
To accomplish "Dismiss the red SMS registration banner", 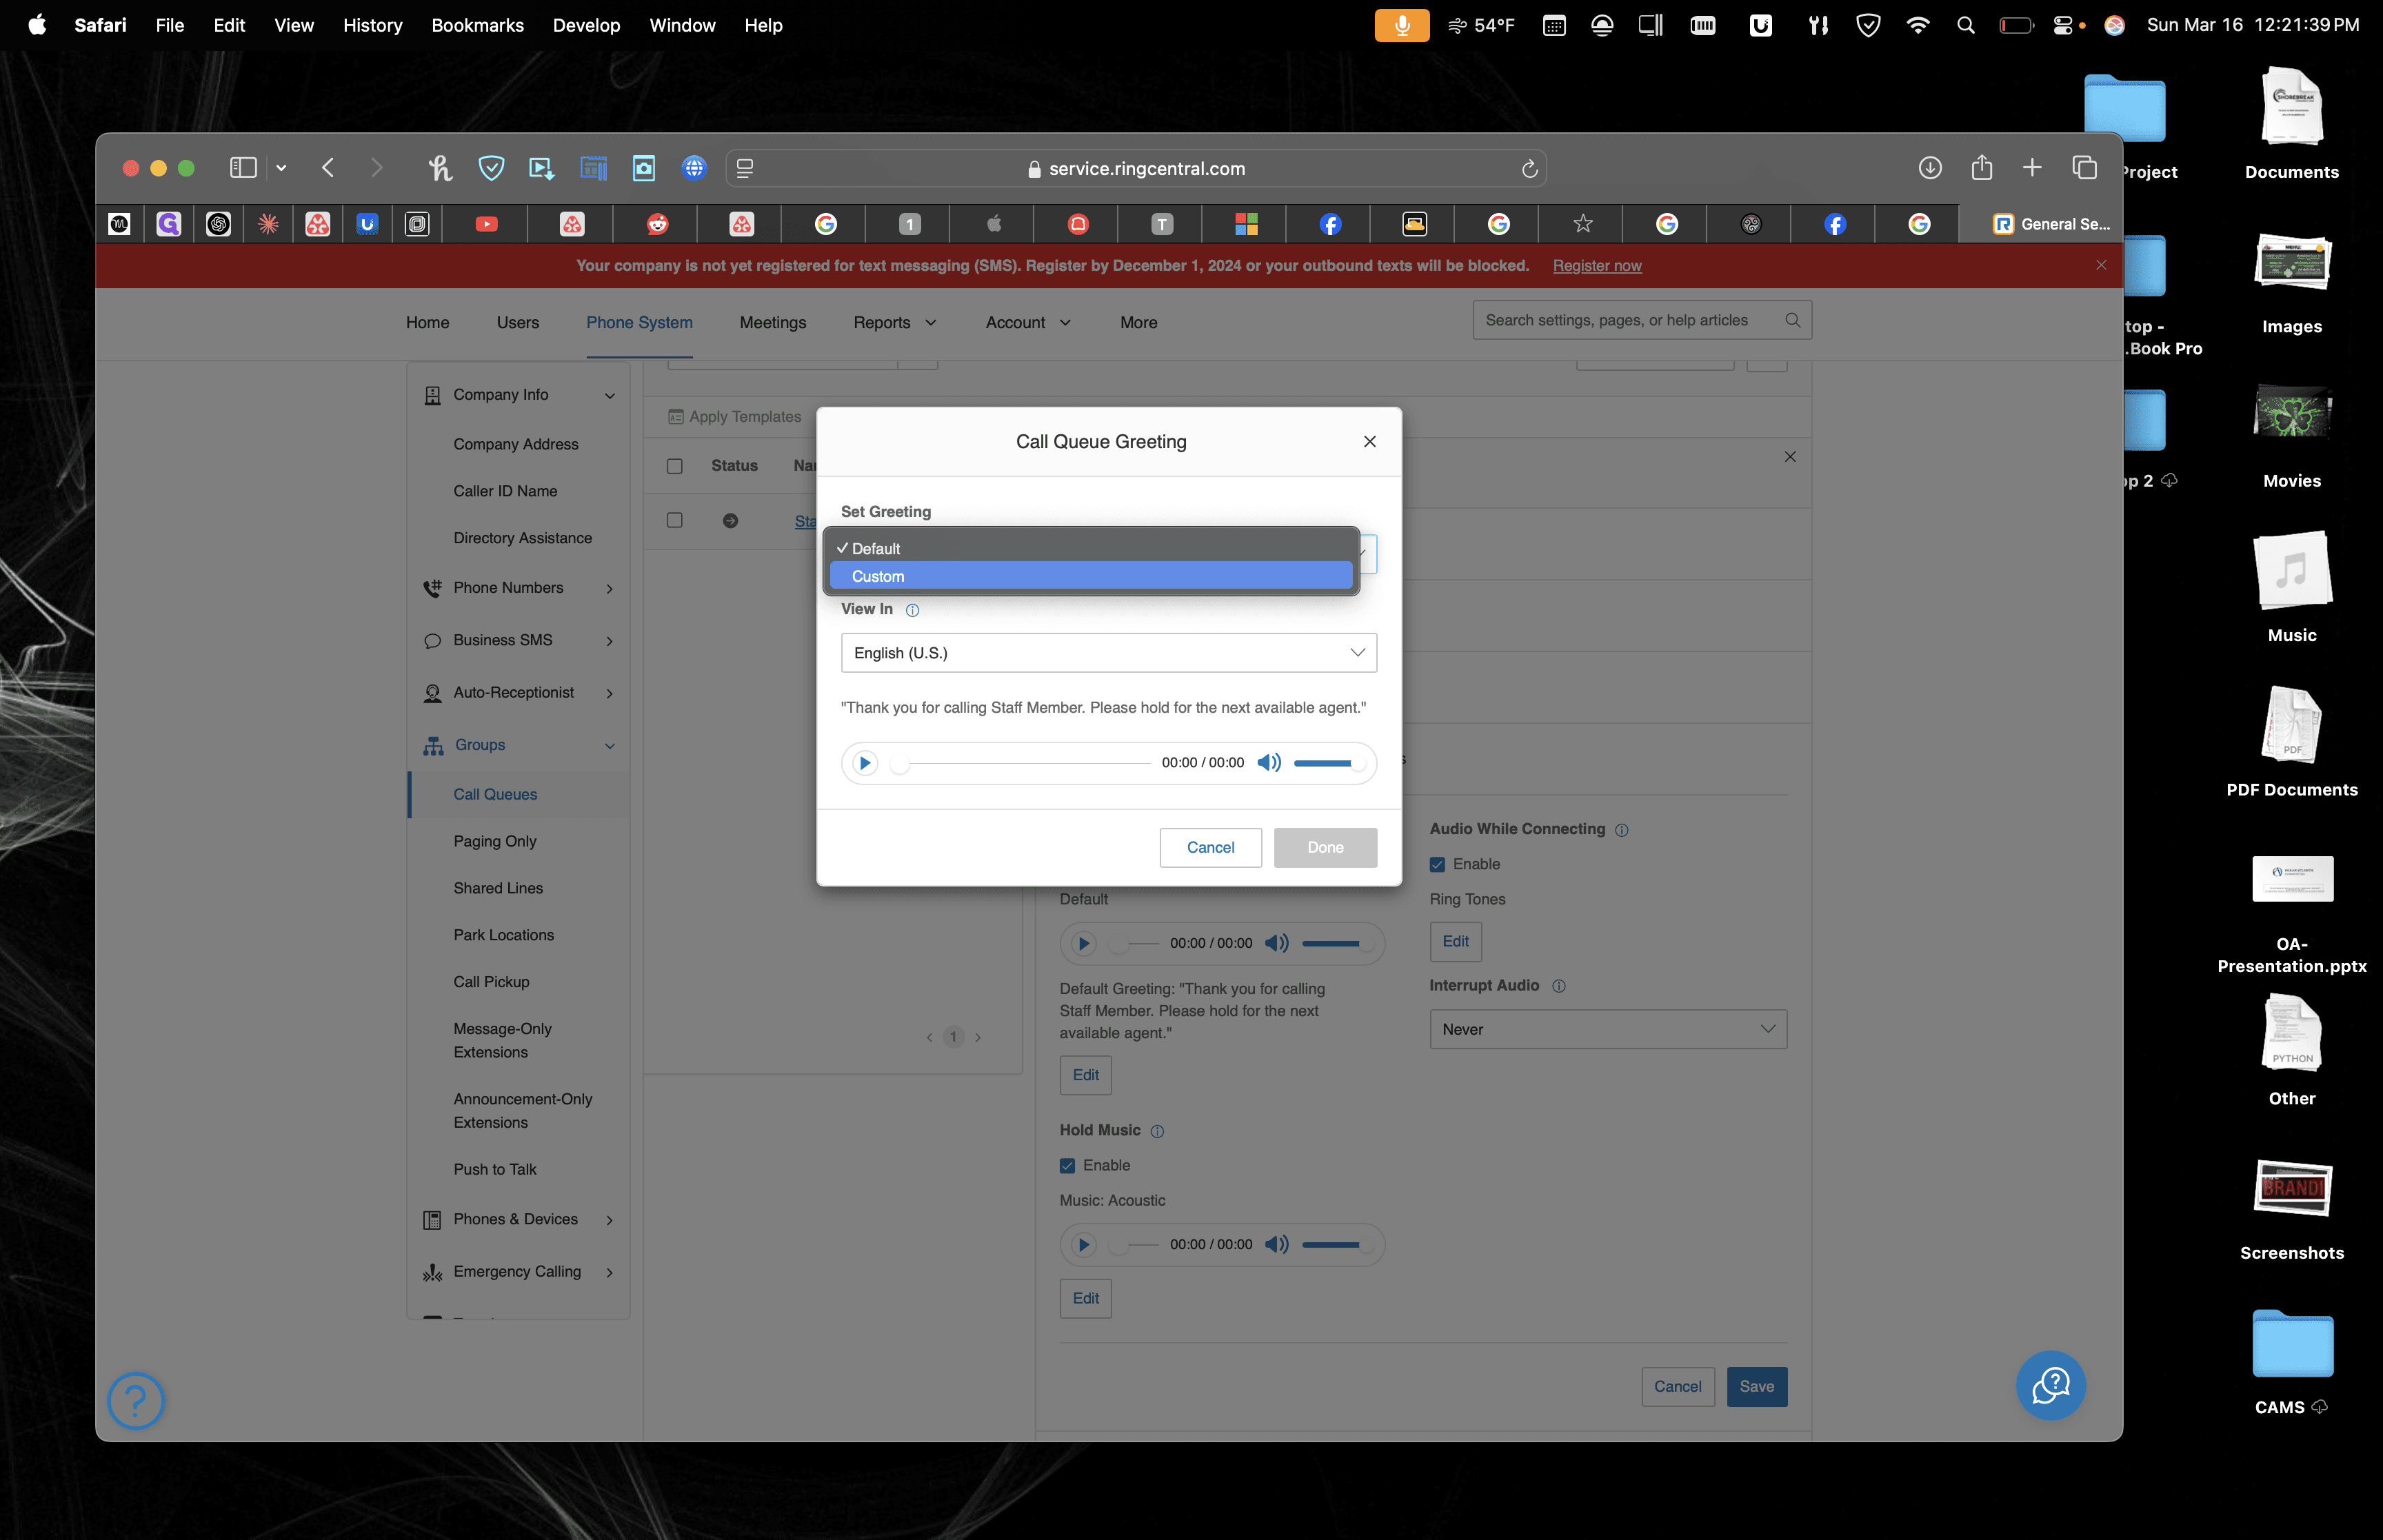I will tap(2101, 265).
